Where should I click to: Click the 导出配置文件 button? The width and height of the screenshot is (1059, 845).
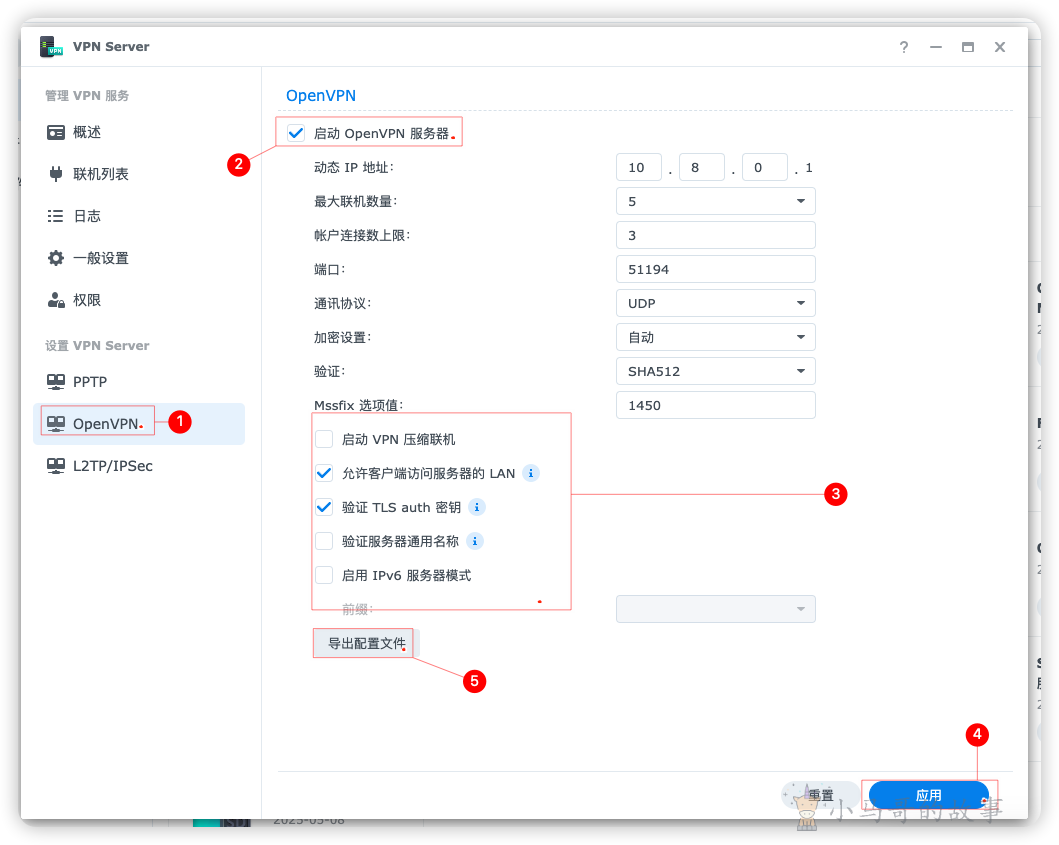(367, 643)
